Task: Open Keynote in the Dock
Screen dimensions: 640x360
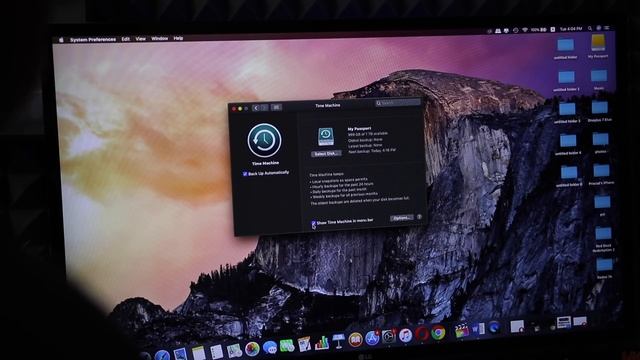Action: coord(338,342)
